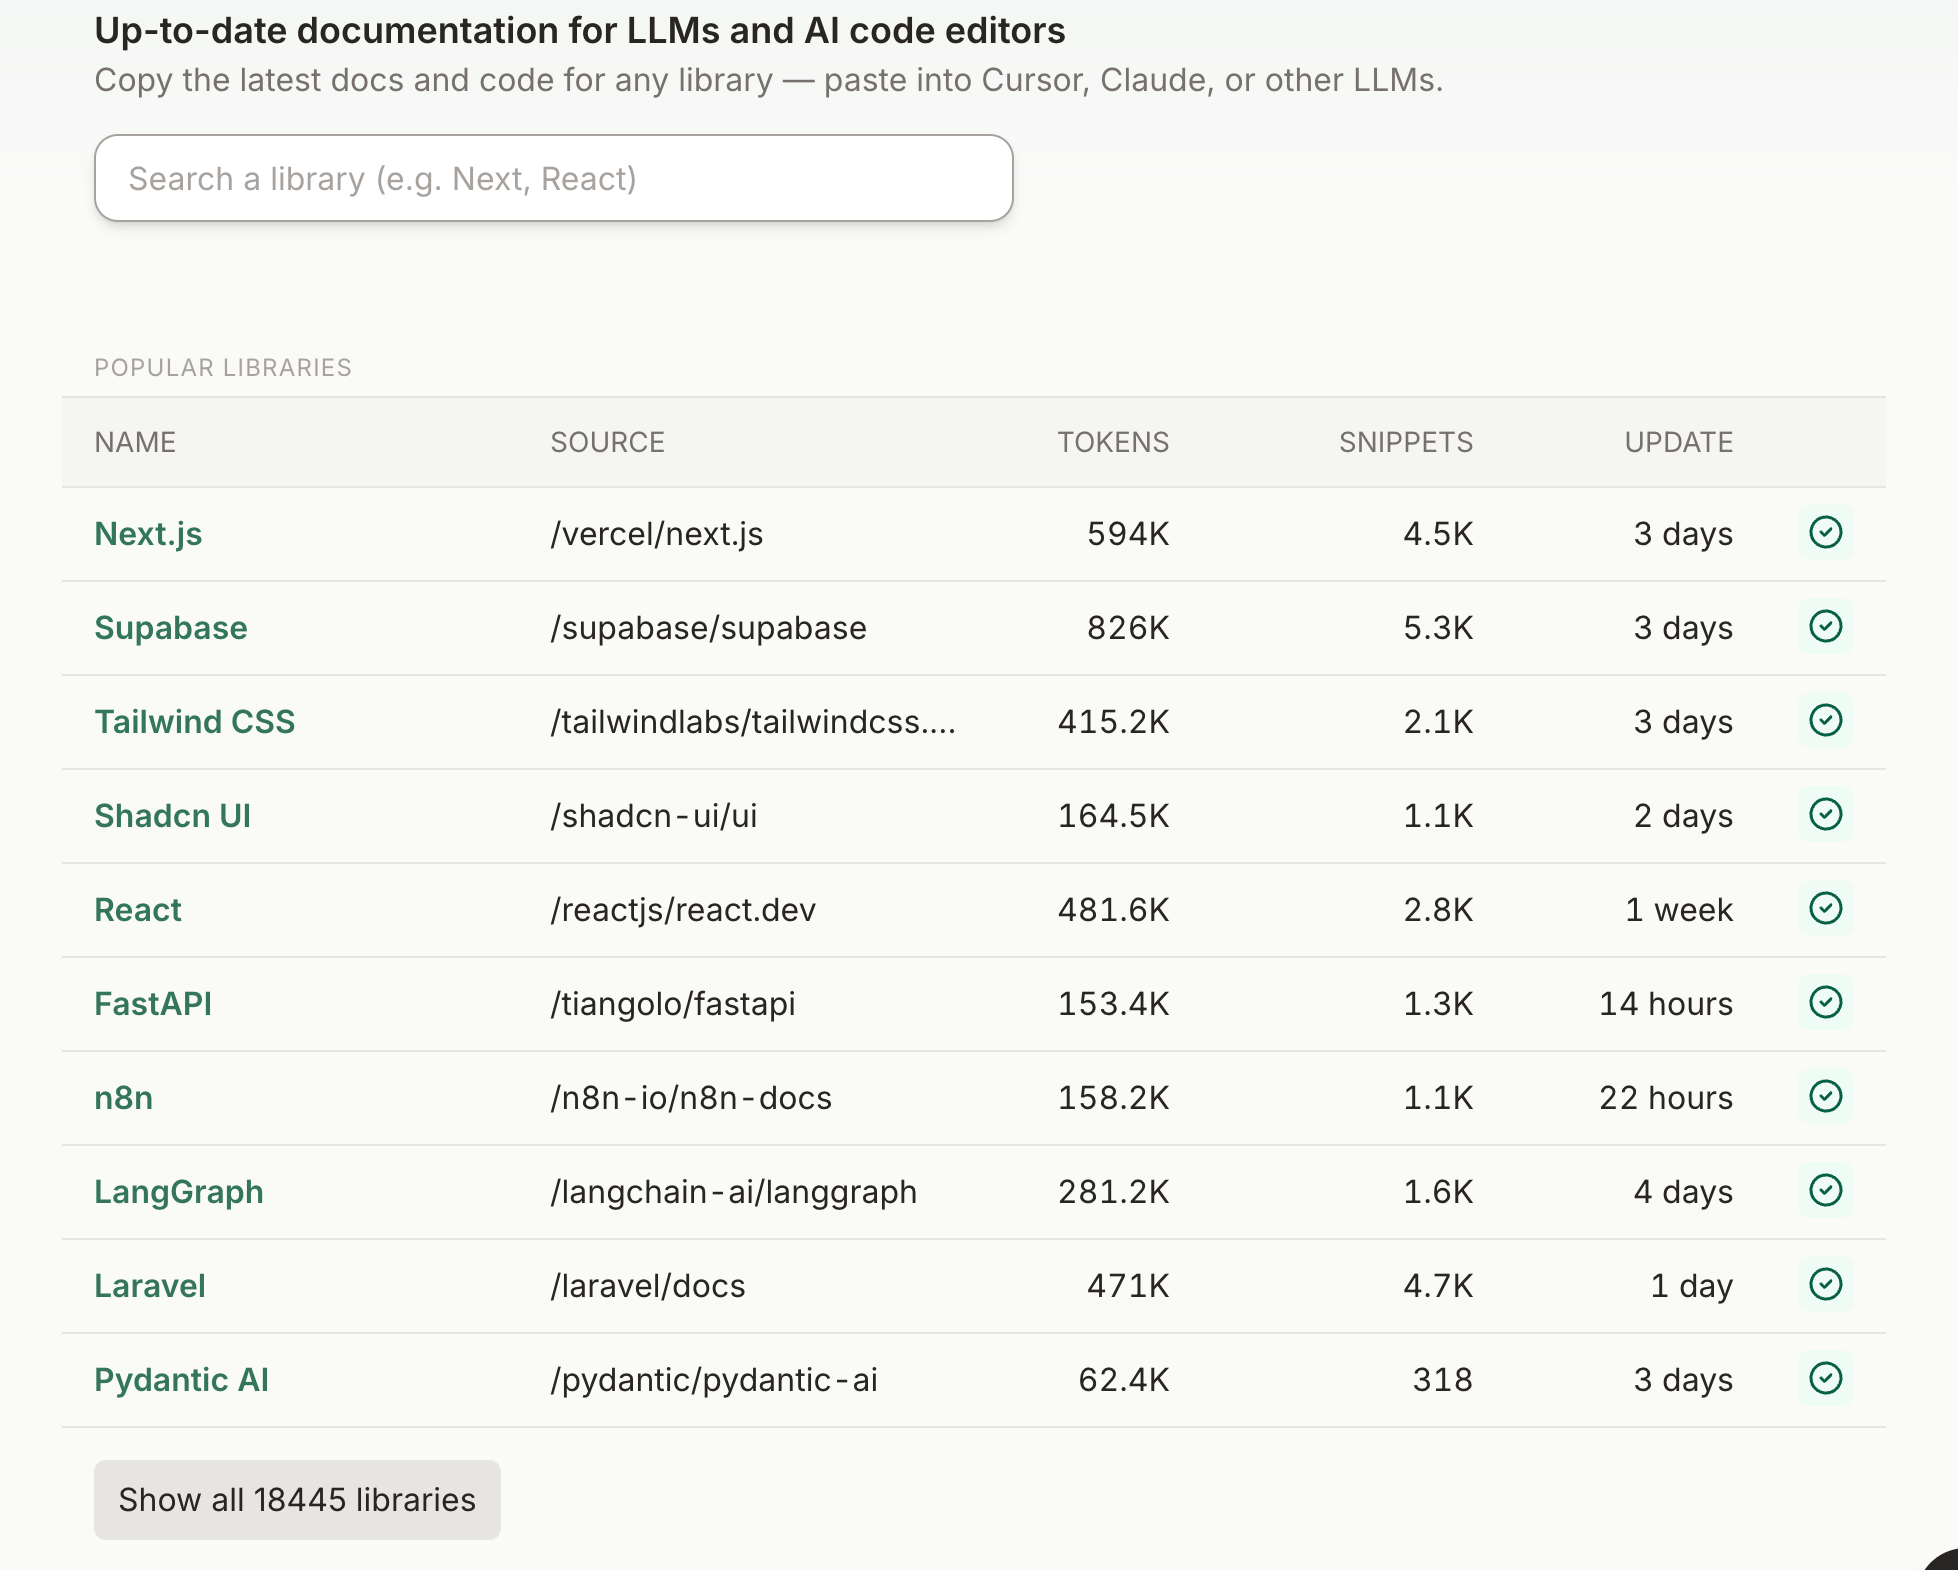Click the 4.7K snippets value

pyautogui.click(x=1438, y=1286)
